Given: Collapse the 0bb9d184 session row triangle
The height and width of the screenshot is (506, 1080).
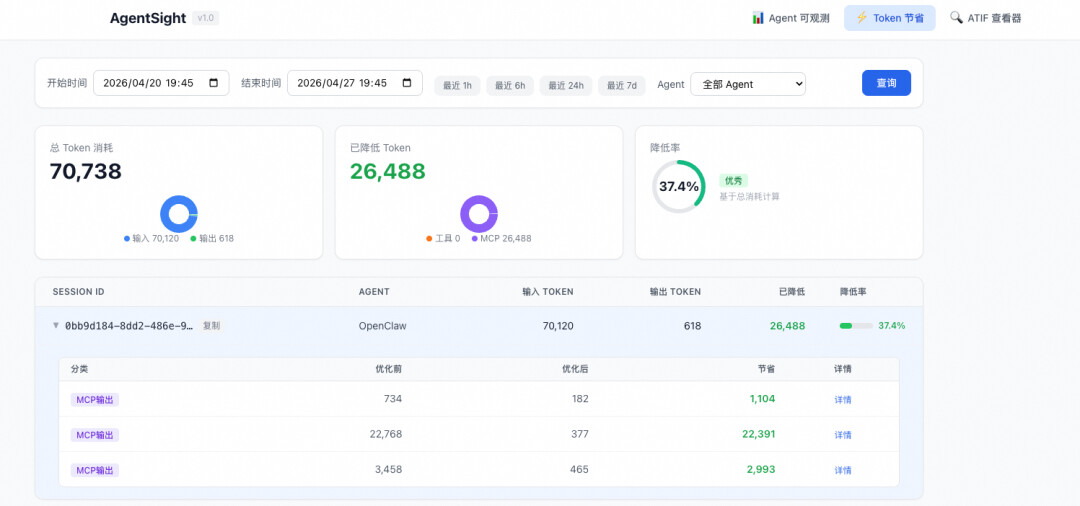Looking at the screenshot, I should click(x=56, y=326).
